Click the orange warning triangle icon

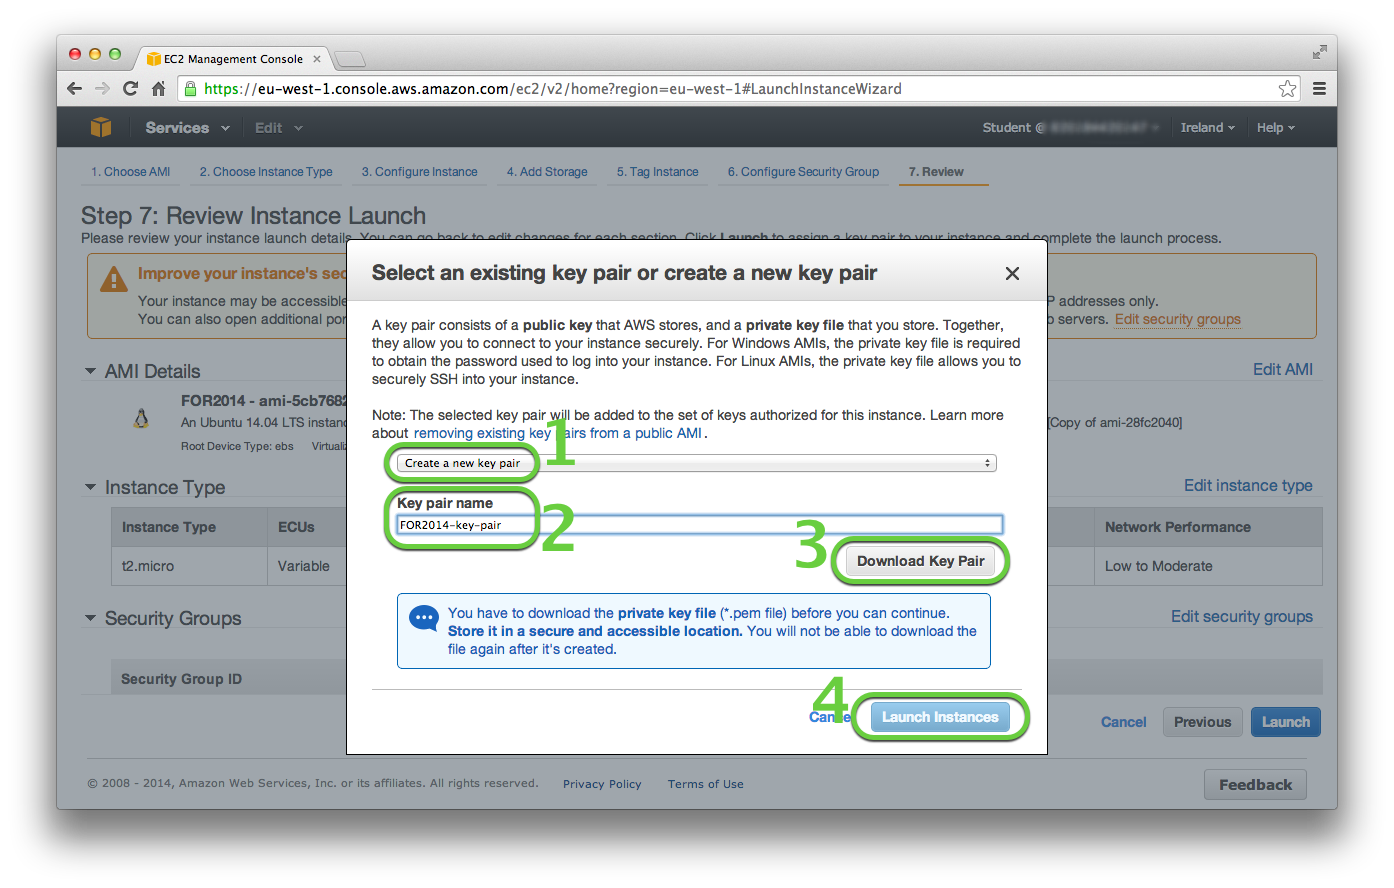coord(114,278)
